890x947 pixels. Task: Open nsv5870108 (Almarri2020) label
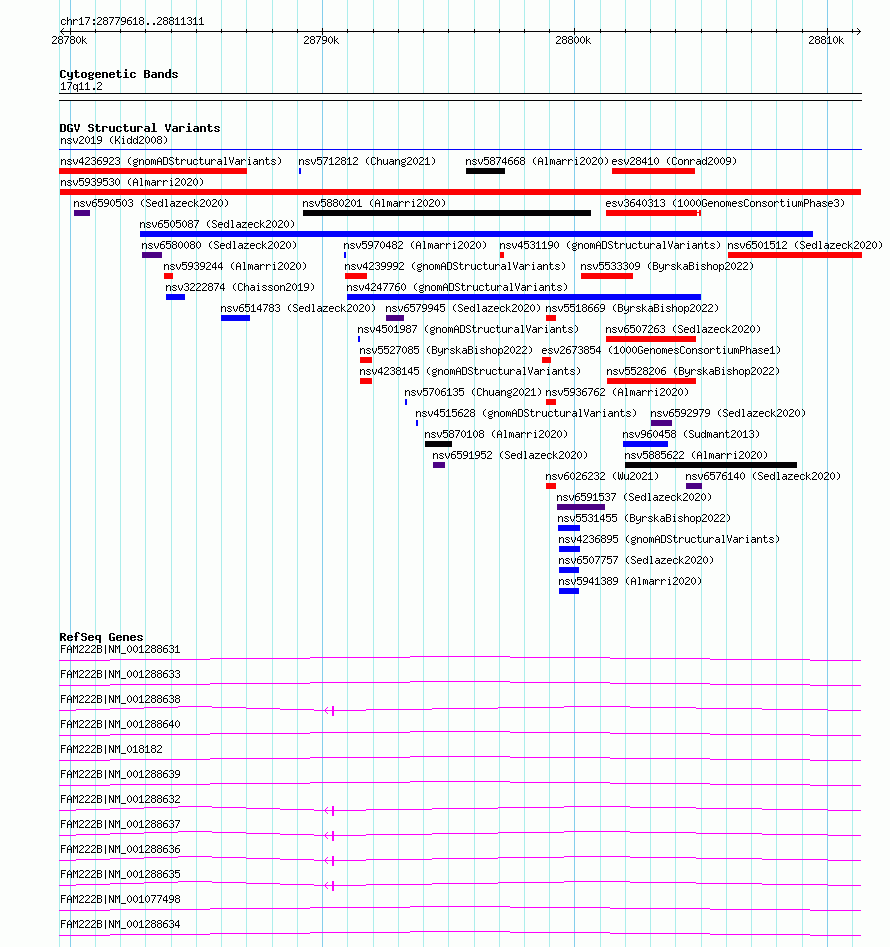coord(496,434)
